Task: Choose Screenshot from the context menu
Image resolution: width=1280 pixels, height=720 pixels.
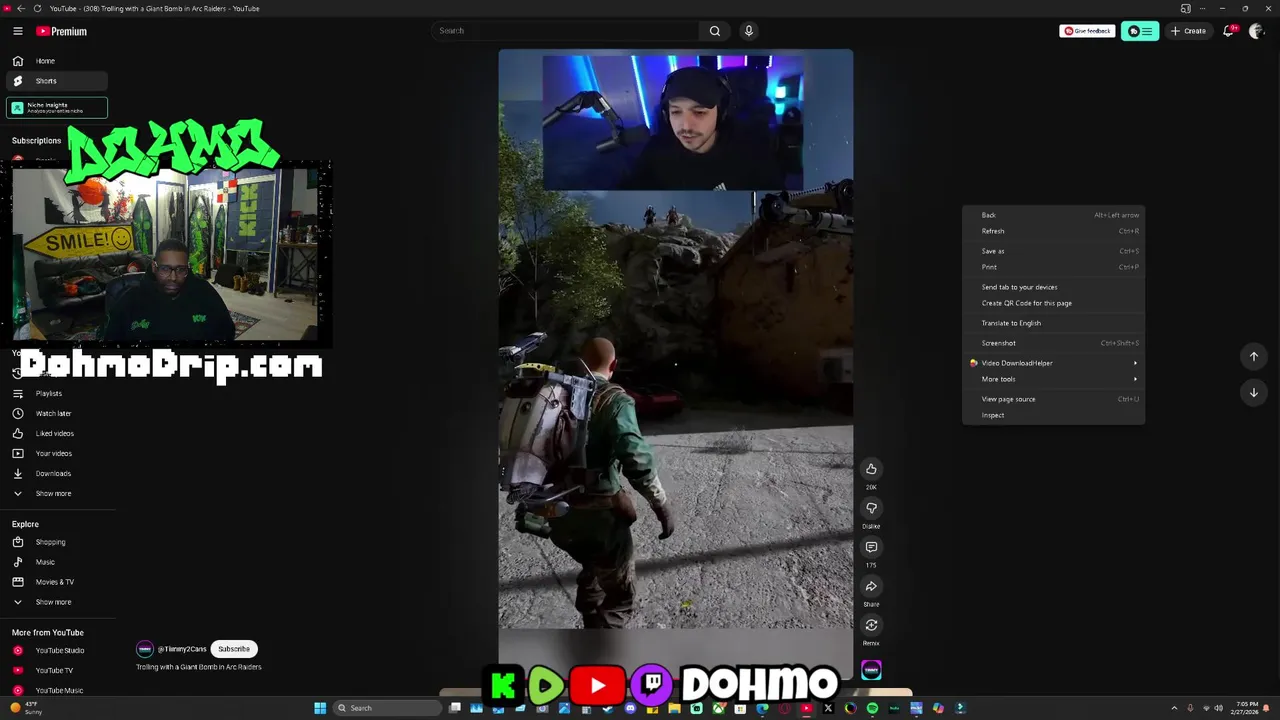Action: coord(1053,343)
